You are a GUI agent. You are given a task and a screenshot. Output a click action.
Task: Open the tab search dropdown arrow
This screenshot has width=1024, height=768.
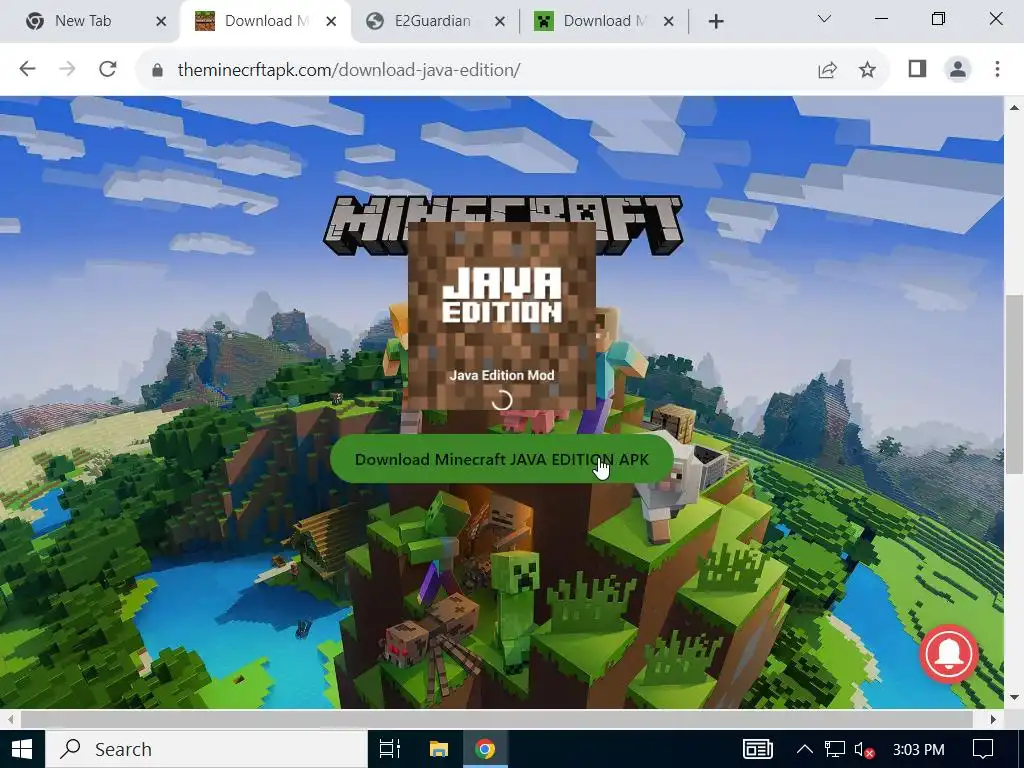point(824,19)
